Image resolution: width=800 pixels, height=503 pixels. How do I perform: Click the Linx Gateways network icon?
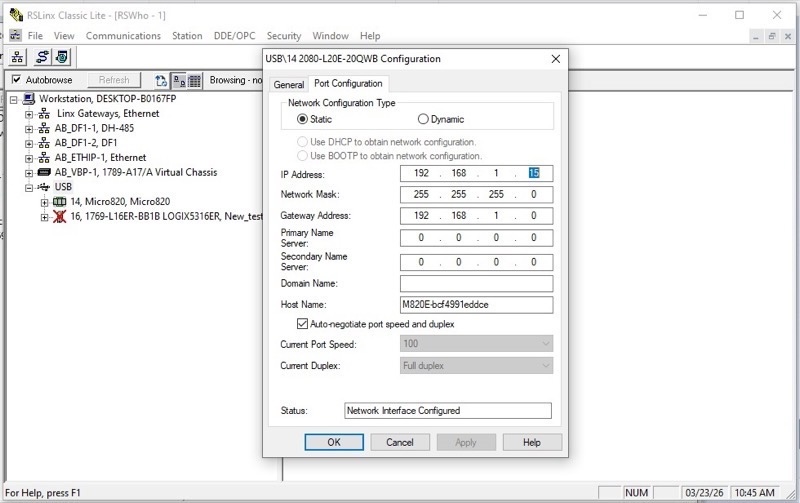[x=44, y=113]
